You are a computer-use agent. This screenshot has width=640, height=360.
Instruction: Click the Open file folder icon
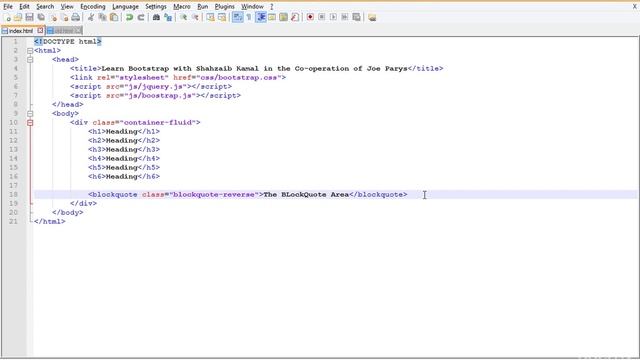point(18,17)
